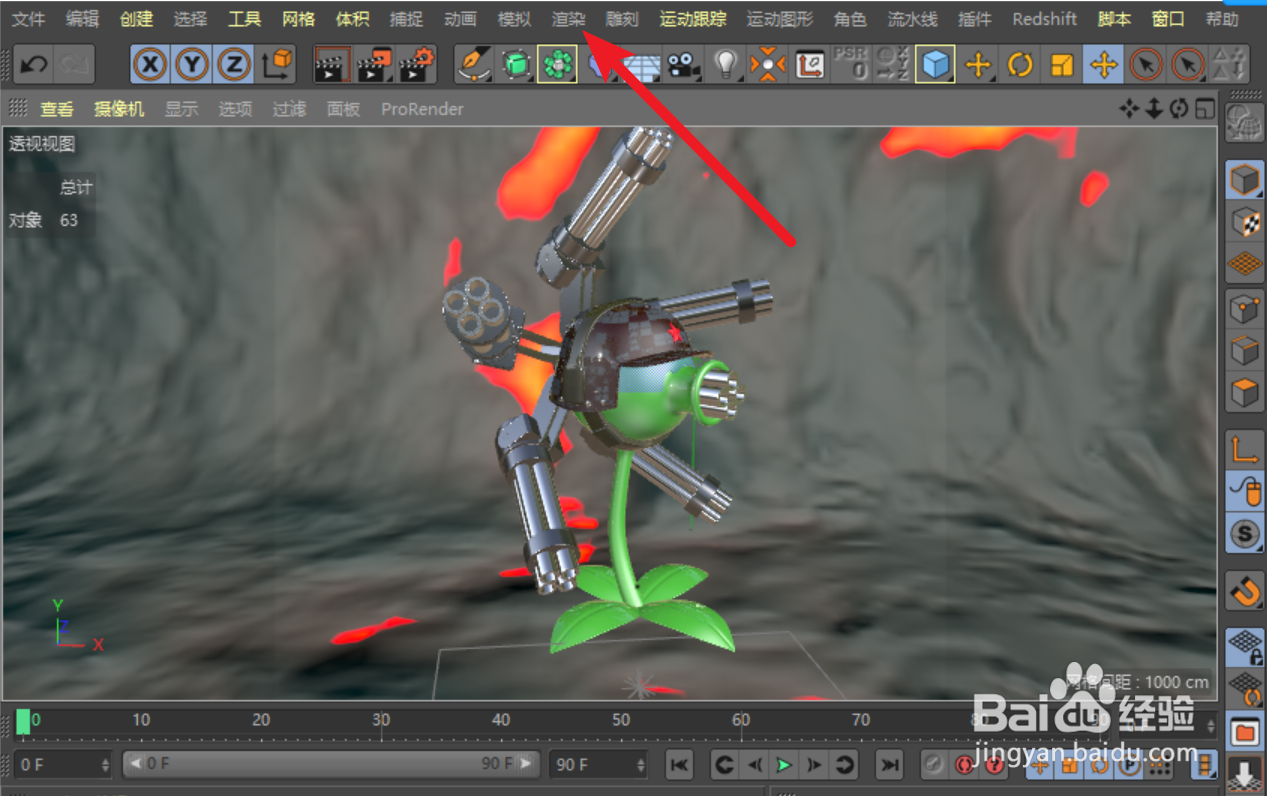Open the 模拟 menu
This screenshot has height=796, width=1267.
(x=514, y=19)
